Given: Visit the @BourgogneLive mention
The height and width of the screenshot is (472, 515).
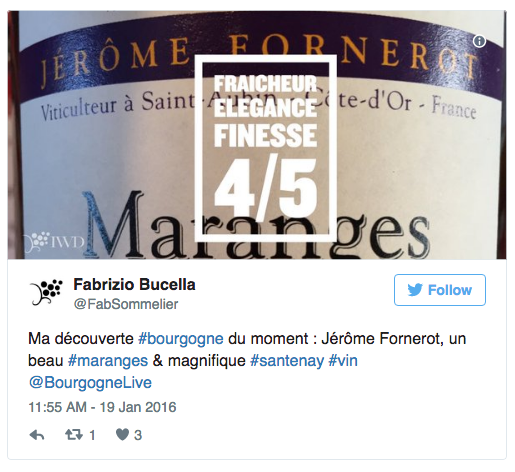Looking at the screenshot, I should 90,383.
